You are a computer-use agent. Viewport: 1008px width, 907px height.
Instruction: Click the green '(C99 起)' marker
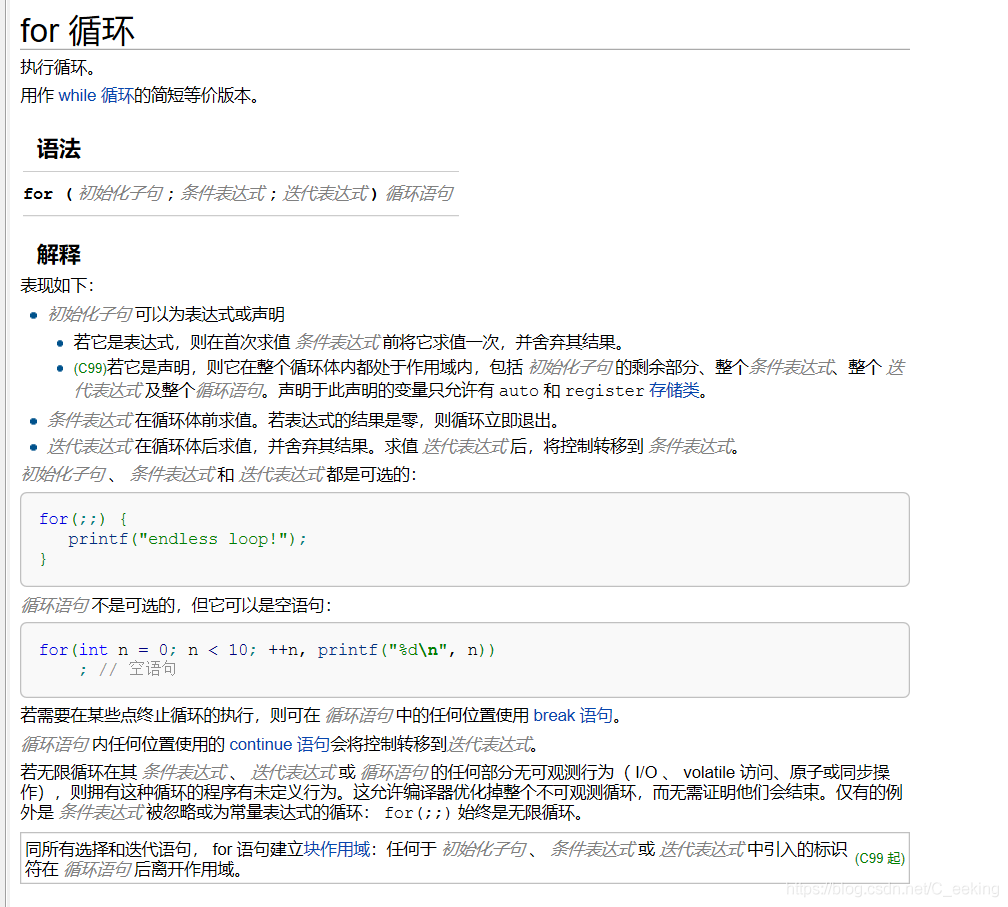[x=879, y=858]
